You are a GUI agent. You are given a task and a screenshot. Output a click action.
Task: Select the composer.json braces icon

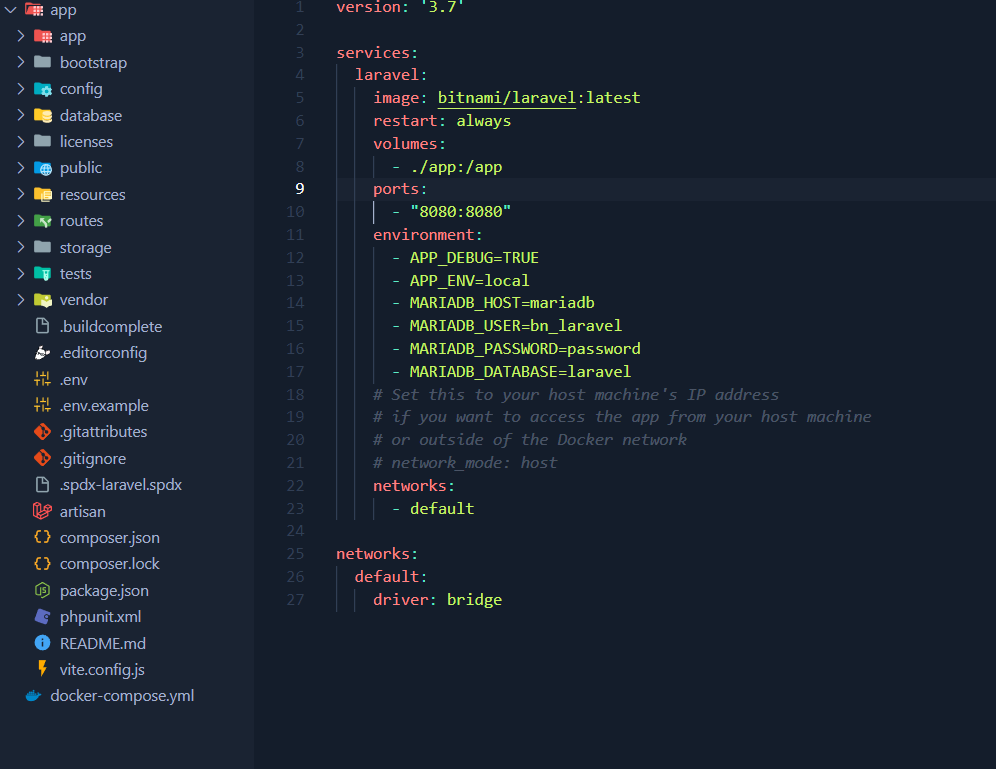click(x=44, y=537)
